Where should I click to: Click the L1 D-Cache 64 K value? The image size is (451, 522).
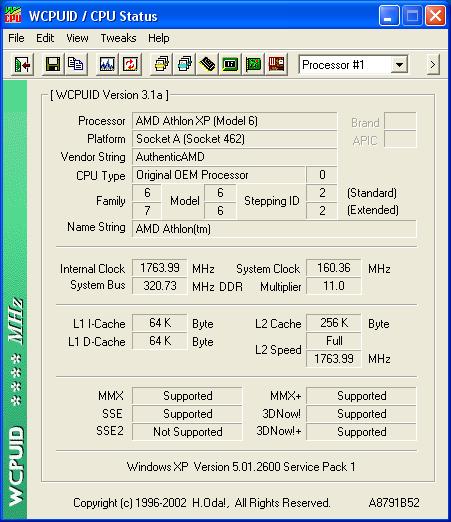pyautogui.click(x=160, y=341)
